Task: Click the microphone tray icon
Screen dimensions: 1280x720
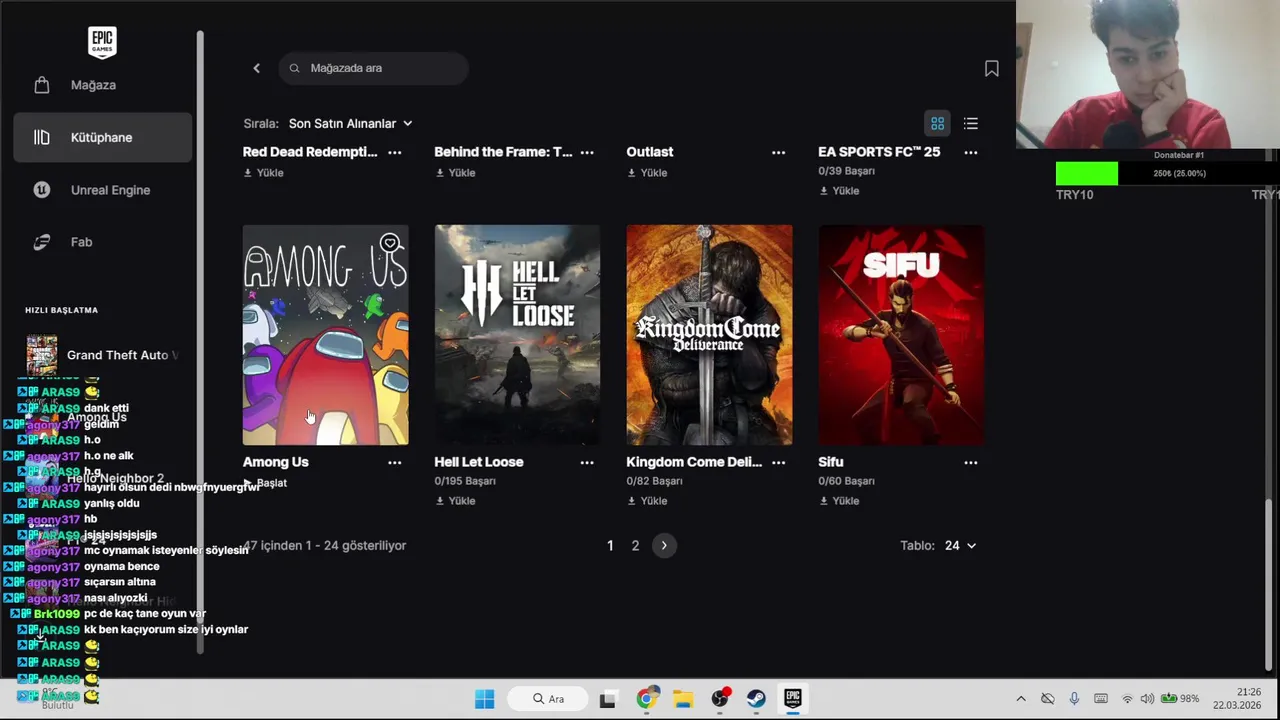Action: click(1074, 699)
